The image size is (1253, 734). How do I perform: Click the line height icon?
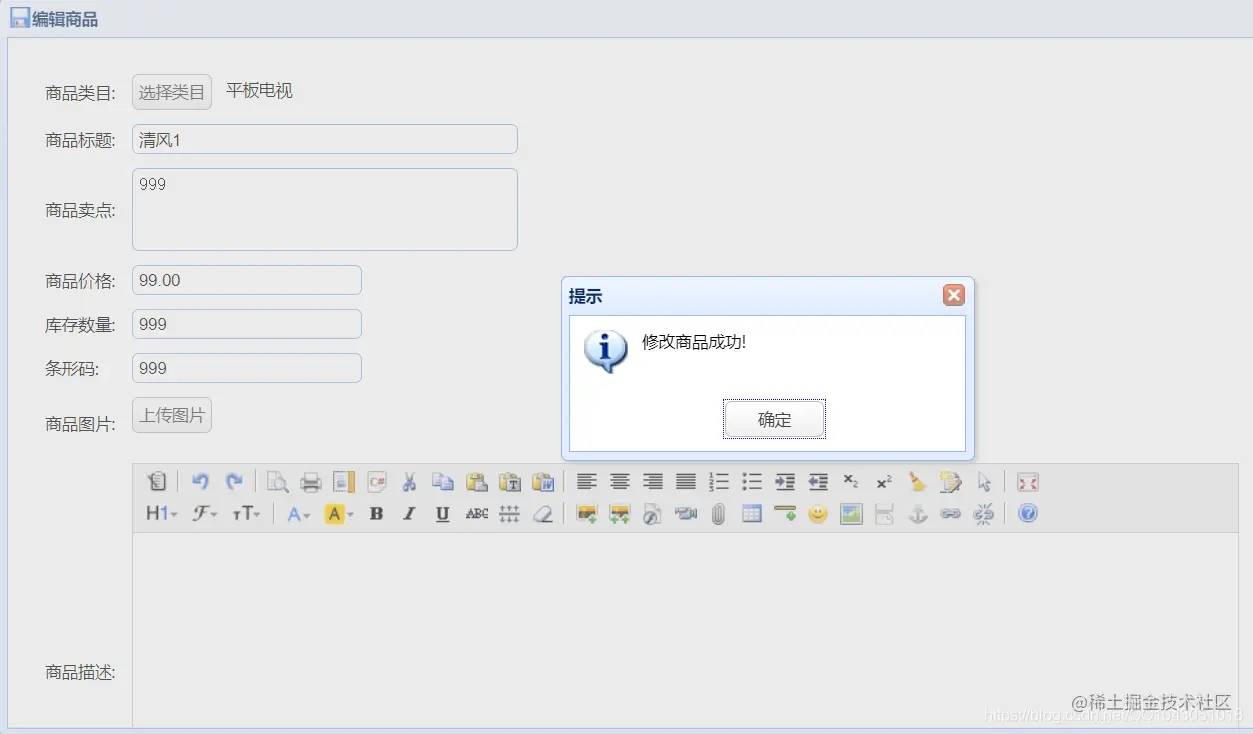tap(510, 514)
